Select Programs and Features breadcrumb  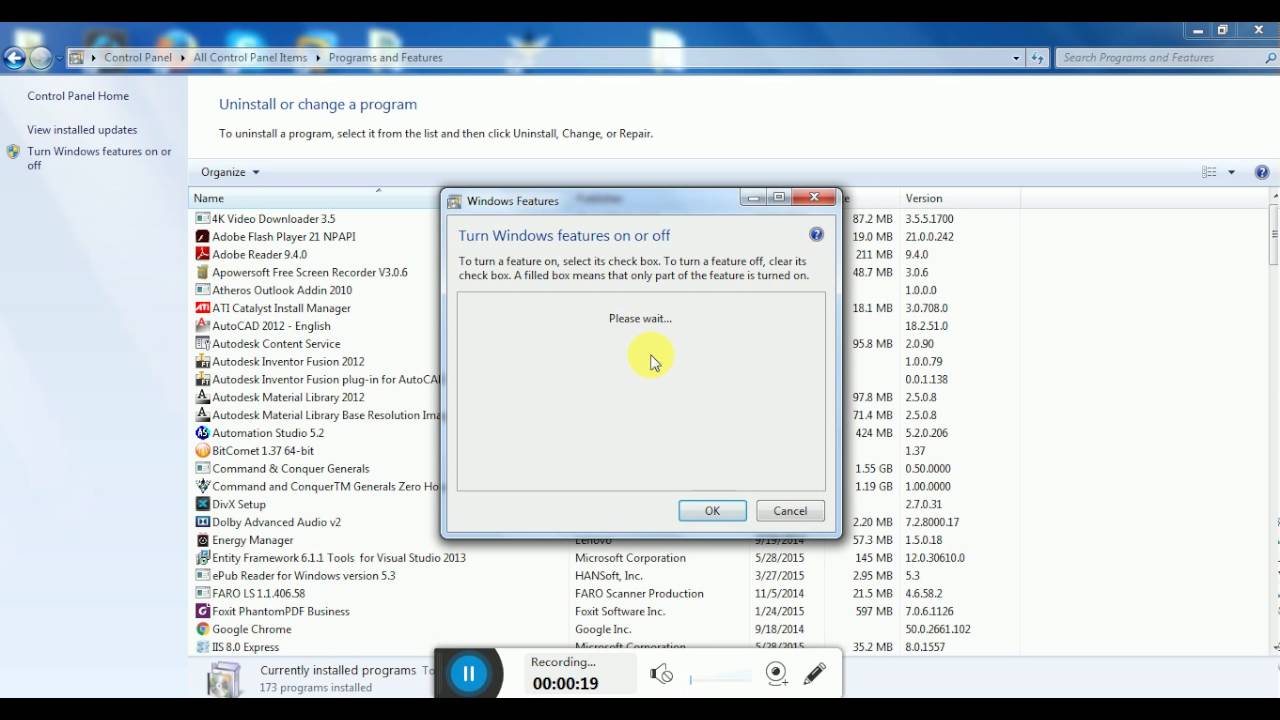coord(385,58)
